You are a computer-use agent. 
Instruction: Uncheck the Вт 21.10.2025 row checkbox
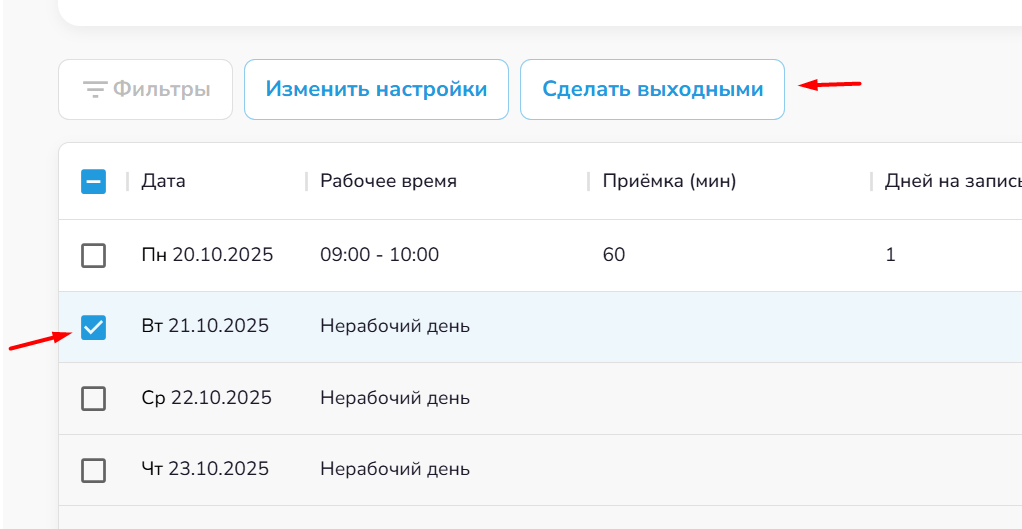[93, 327]
